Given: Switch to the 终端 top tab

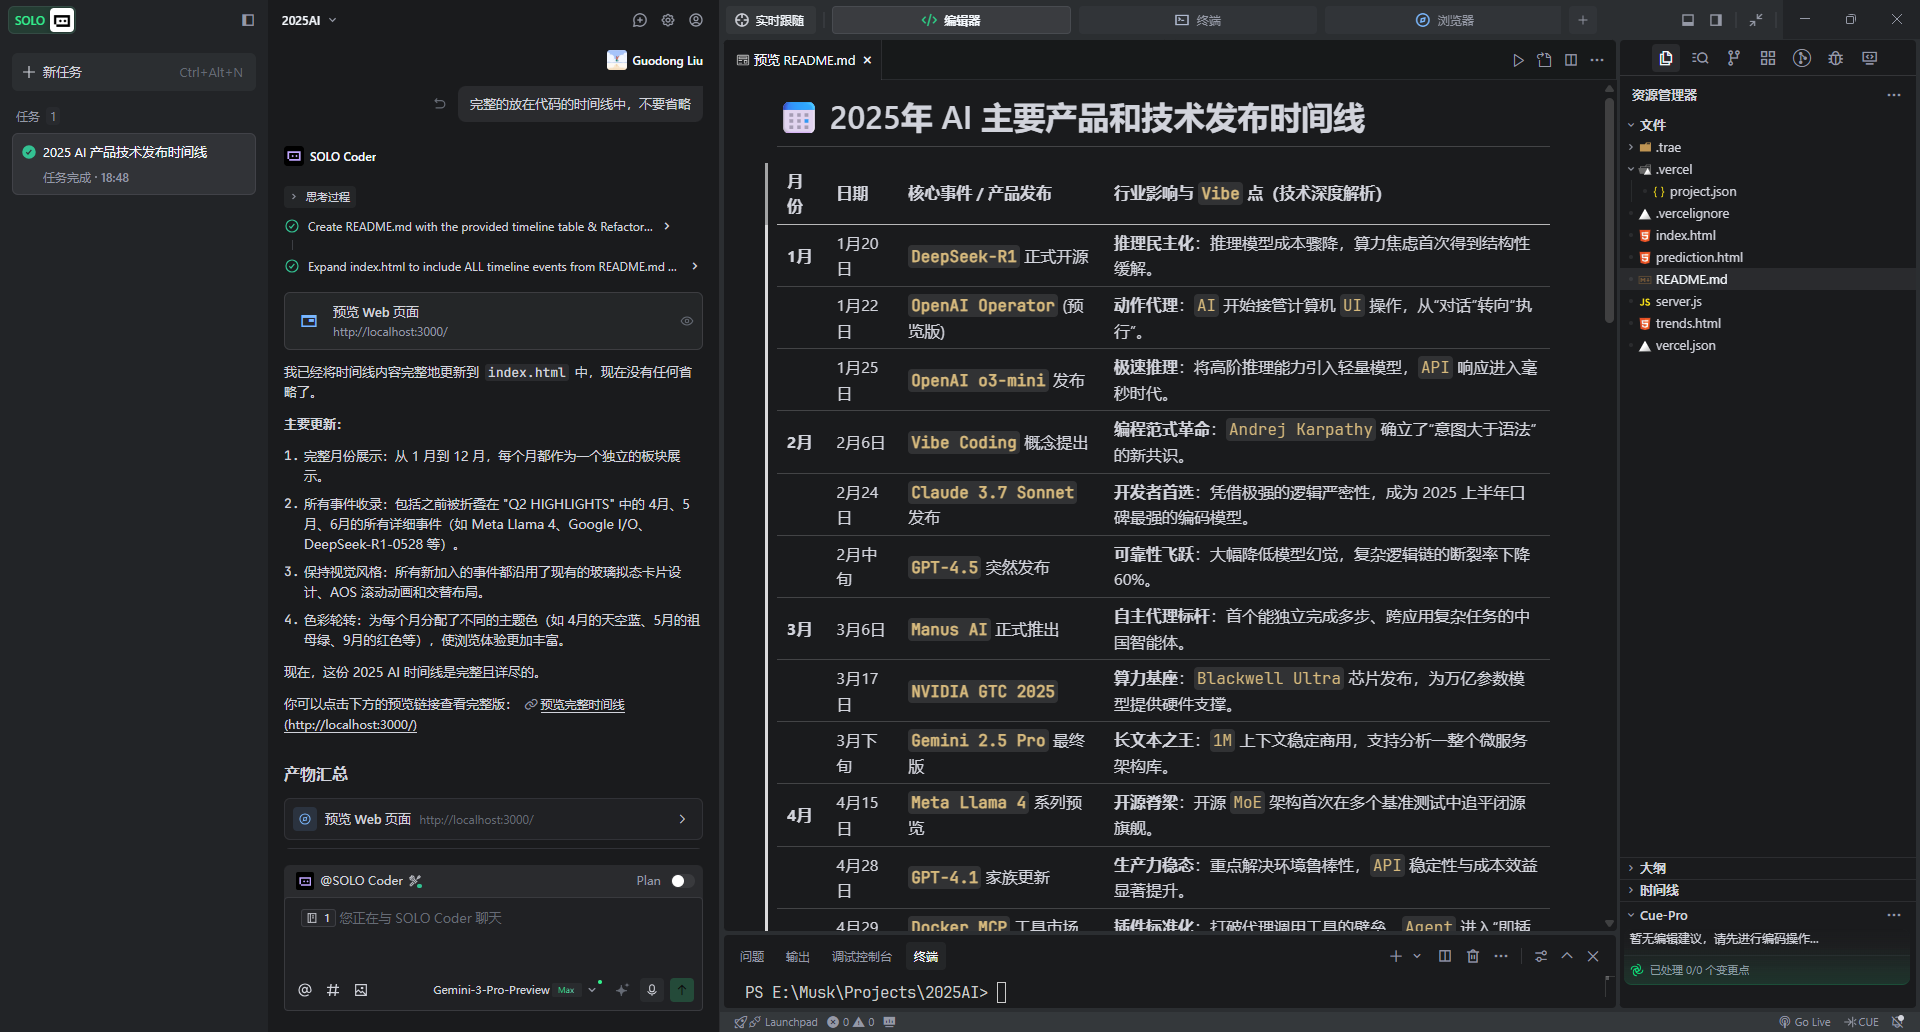Looking at the screenshot, I should coord(1197,20).
